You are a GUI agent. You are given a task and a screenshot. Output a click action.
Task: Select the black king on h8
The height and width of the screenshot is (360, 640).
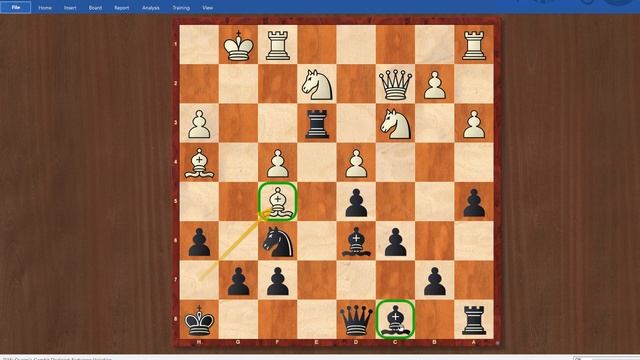click(x=199, y=320)
